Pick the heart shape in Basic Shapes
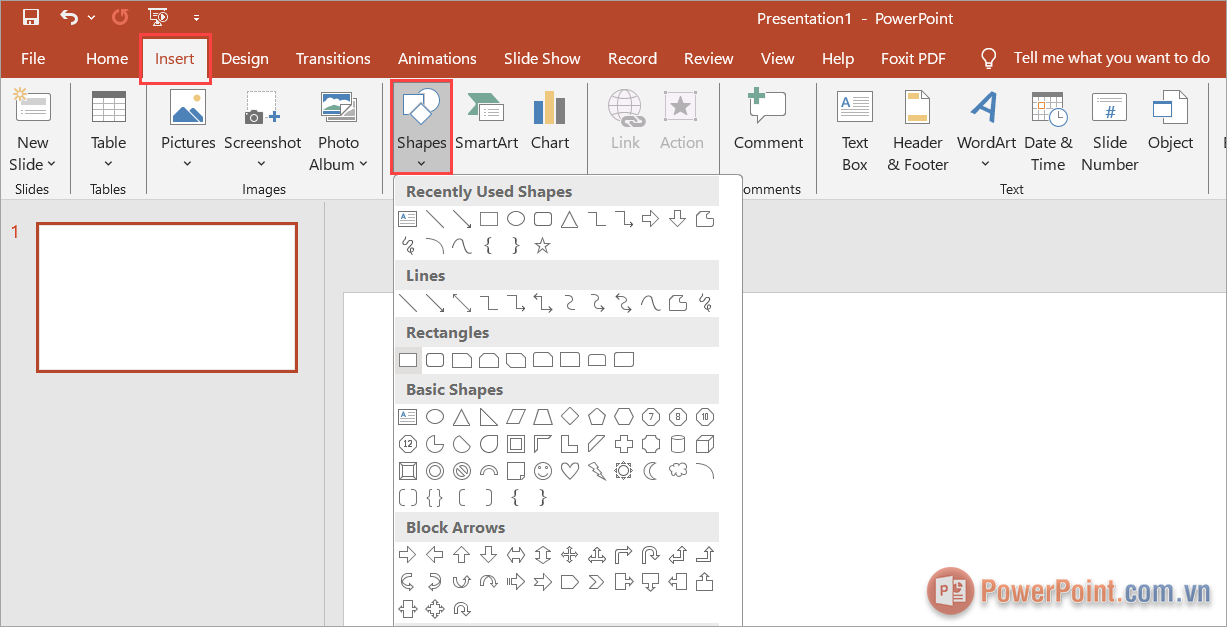Viewport: 1227px width, 627px height. pos(570,471)
